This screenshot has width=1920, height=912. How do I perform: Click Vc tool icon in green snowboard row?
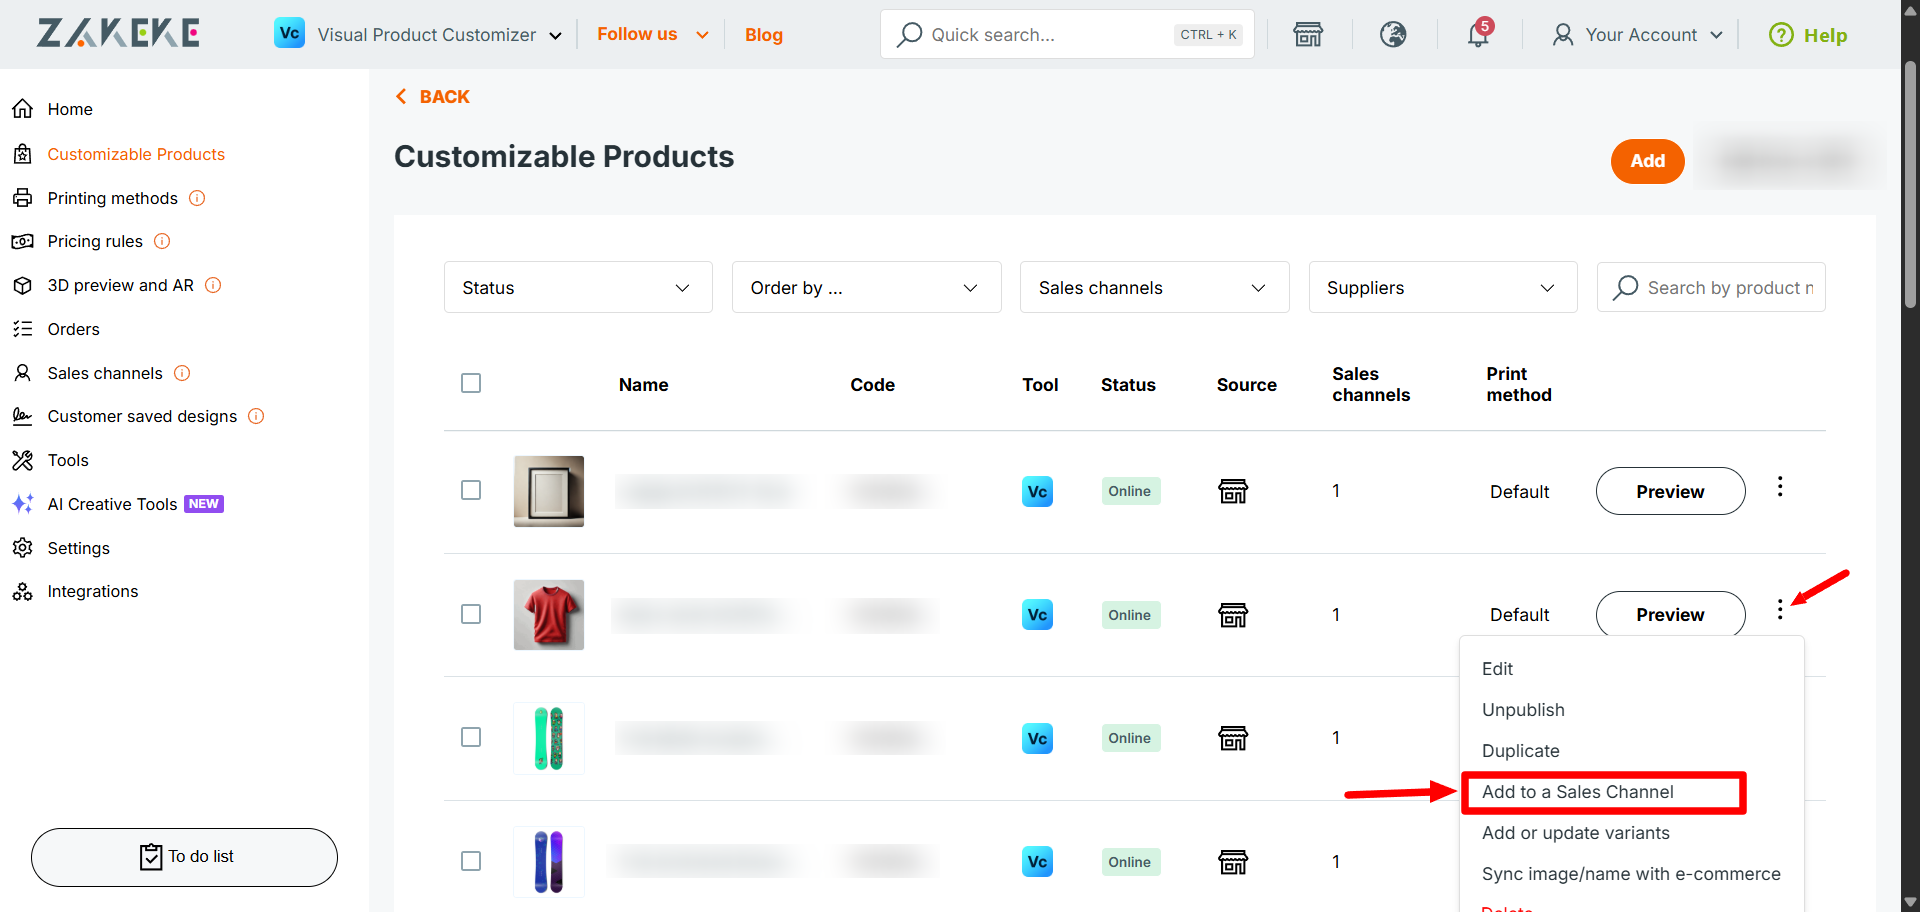1037,738
